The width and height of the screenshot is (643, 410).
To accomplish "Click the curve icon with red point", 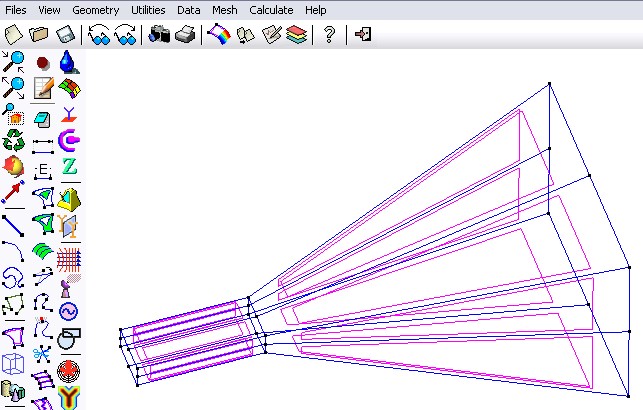I will click(43, 327).
